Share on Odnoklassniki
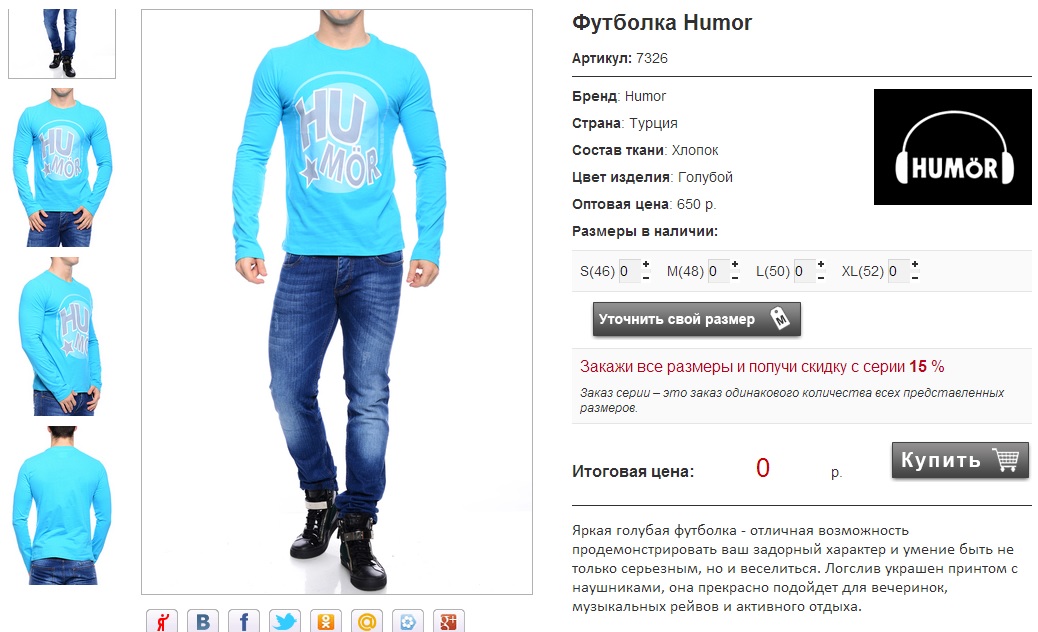 (x=326, y=621)
